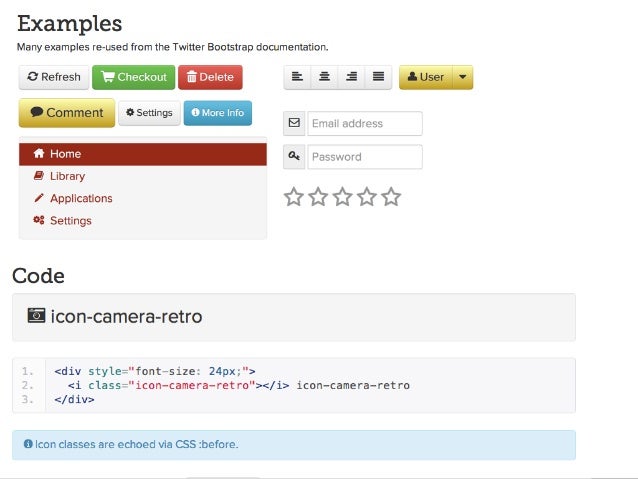Click the class="icon-camera-retro" code line
Viewport: 638px width, 479px height.
coord(239,385)
